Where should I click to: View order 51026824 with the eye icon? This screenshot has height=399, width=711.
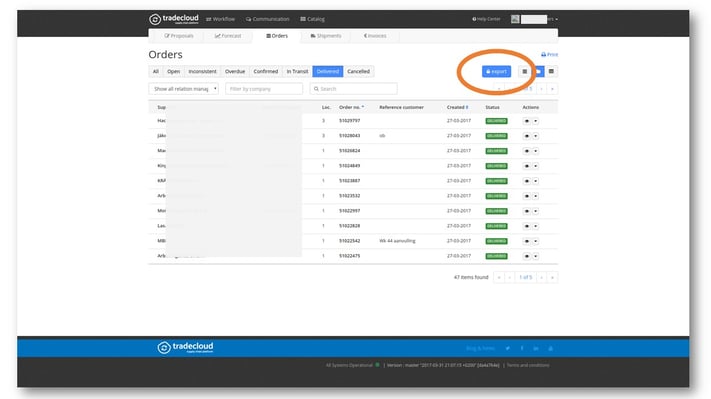(526, 151)
